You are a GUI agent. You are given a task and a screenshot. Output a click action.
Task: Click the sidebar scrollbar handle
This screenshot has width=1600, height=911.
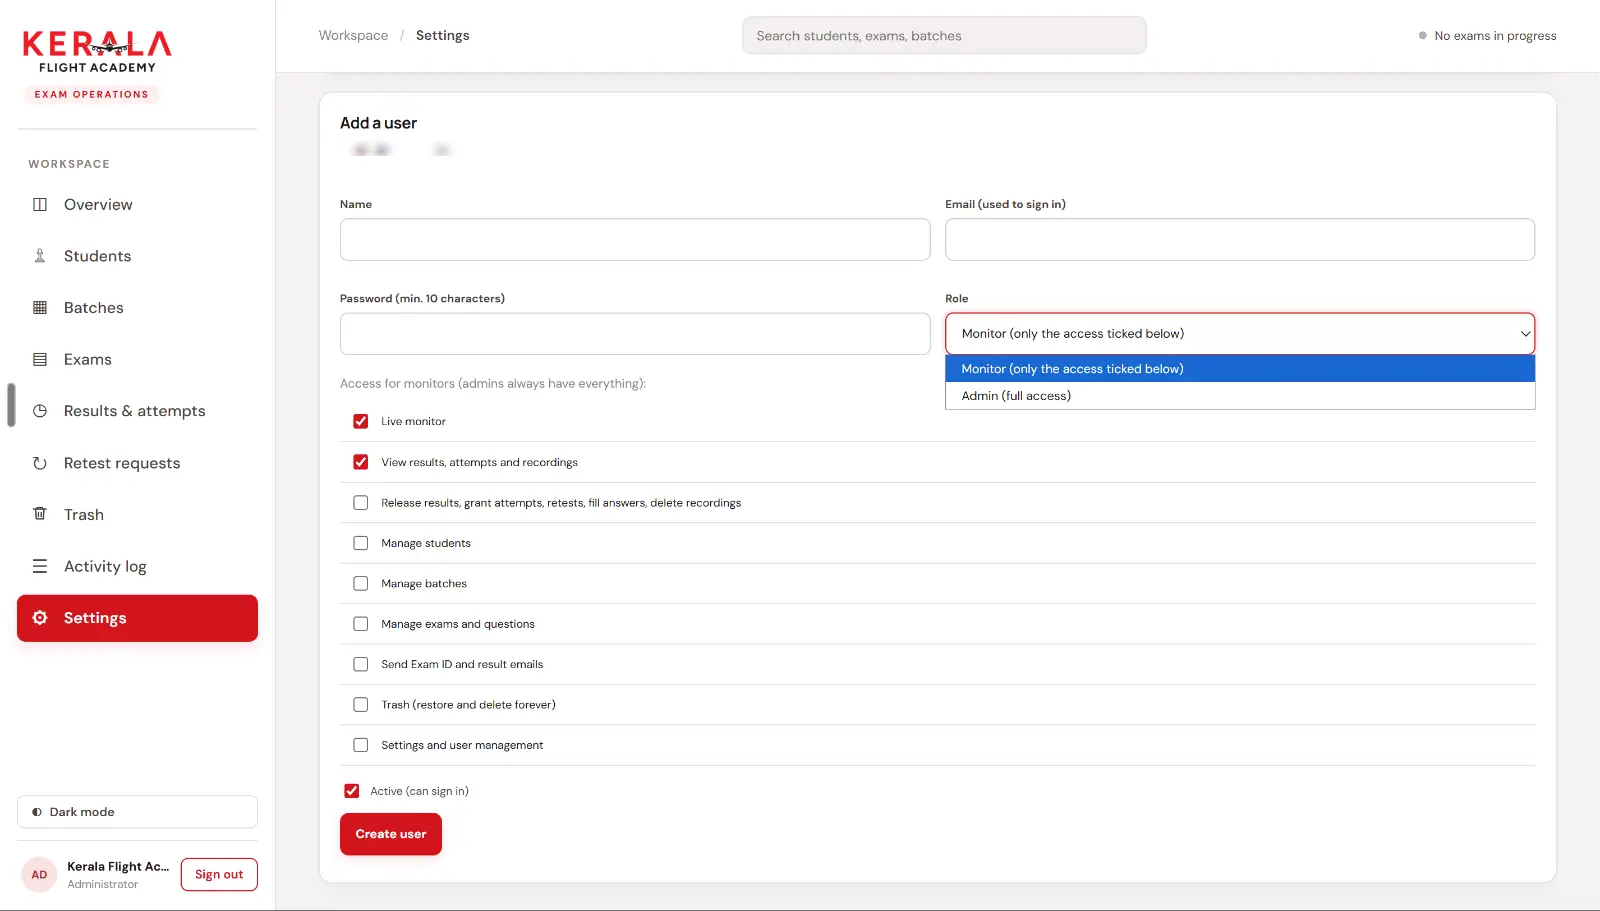[x=11, y=405]
